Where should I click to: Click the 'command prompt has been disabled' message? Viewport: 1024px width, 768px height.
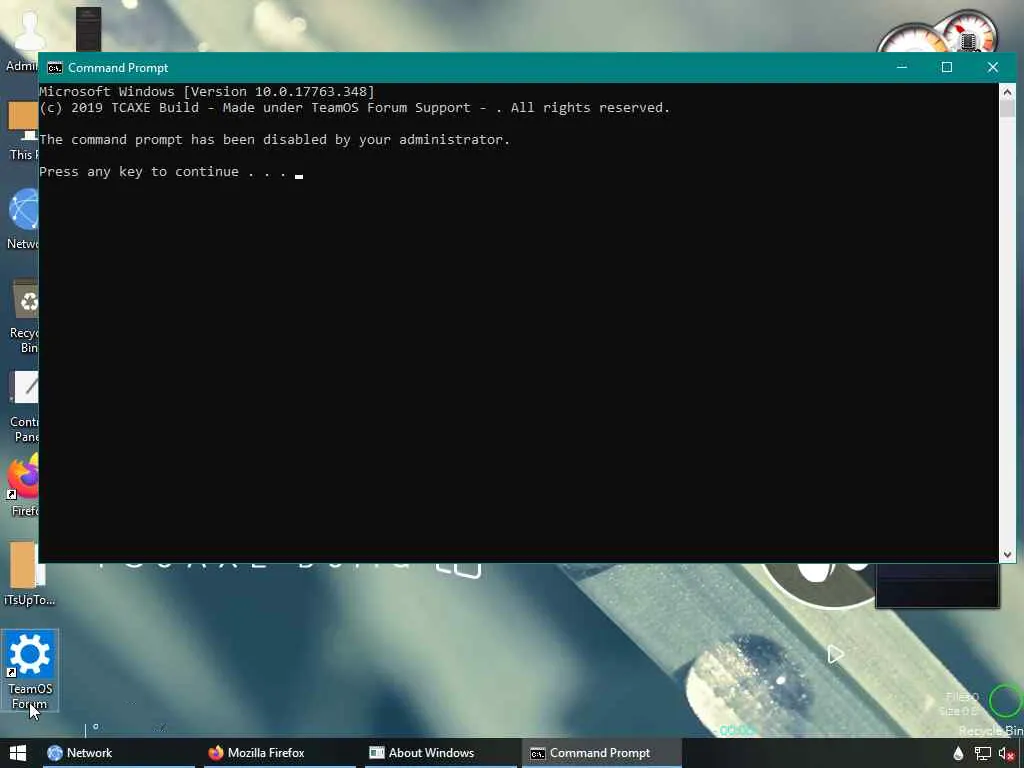274,140
